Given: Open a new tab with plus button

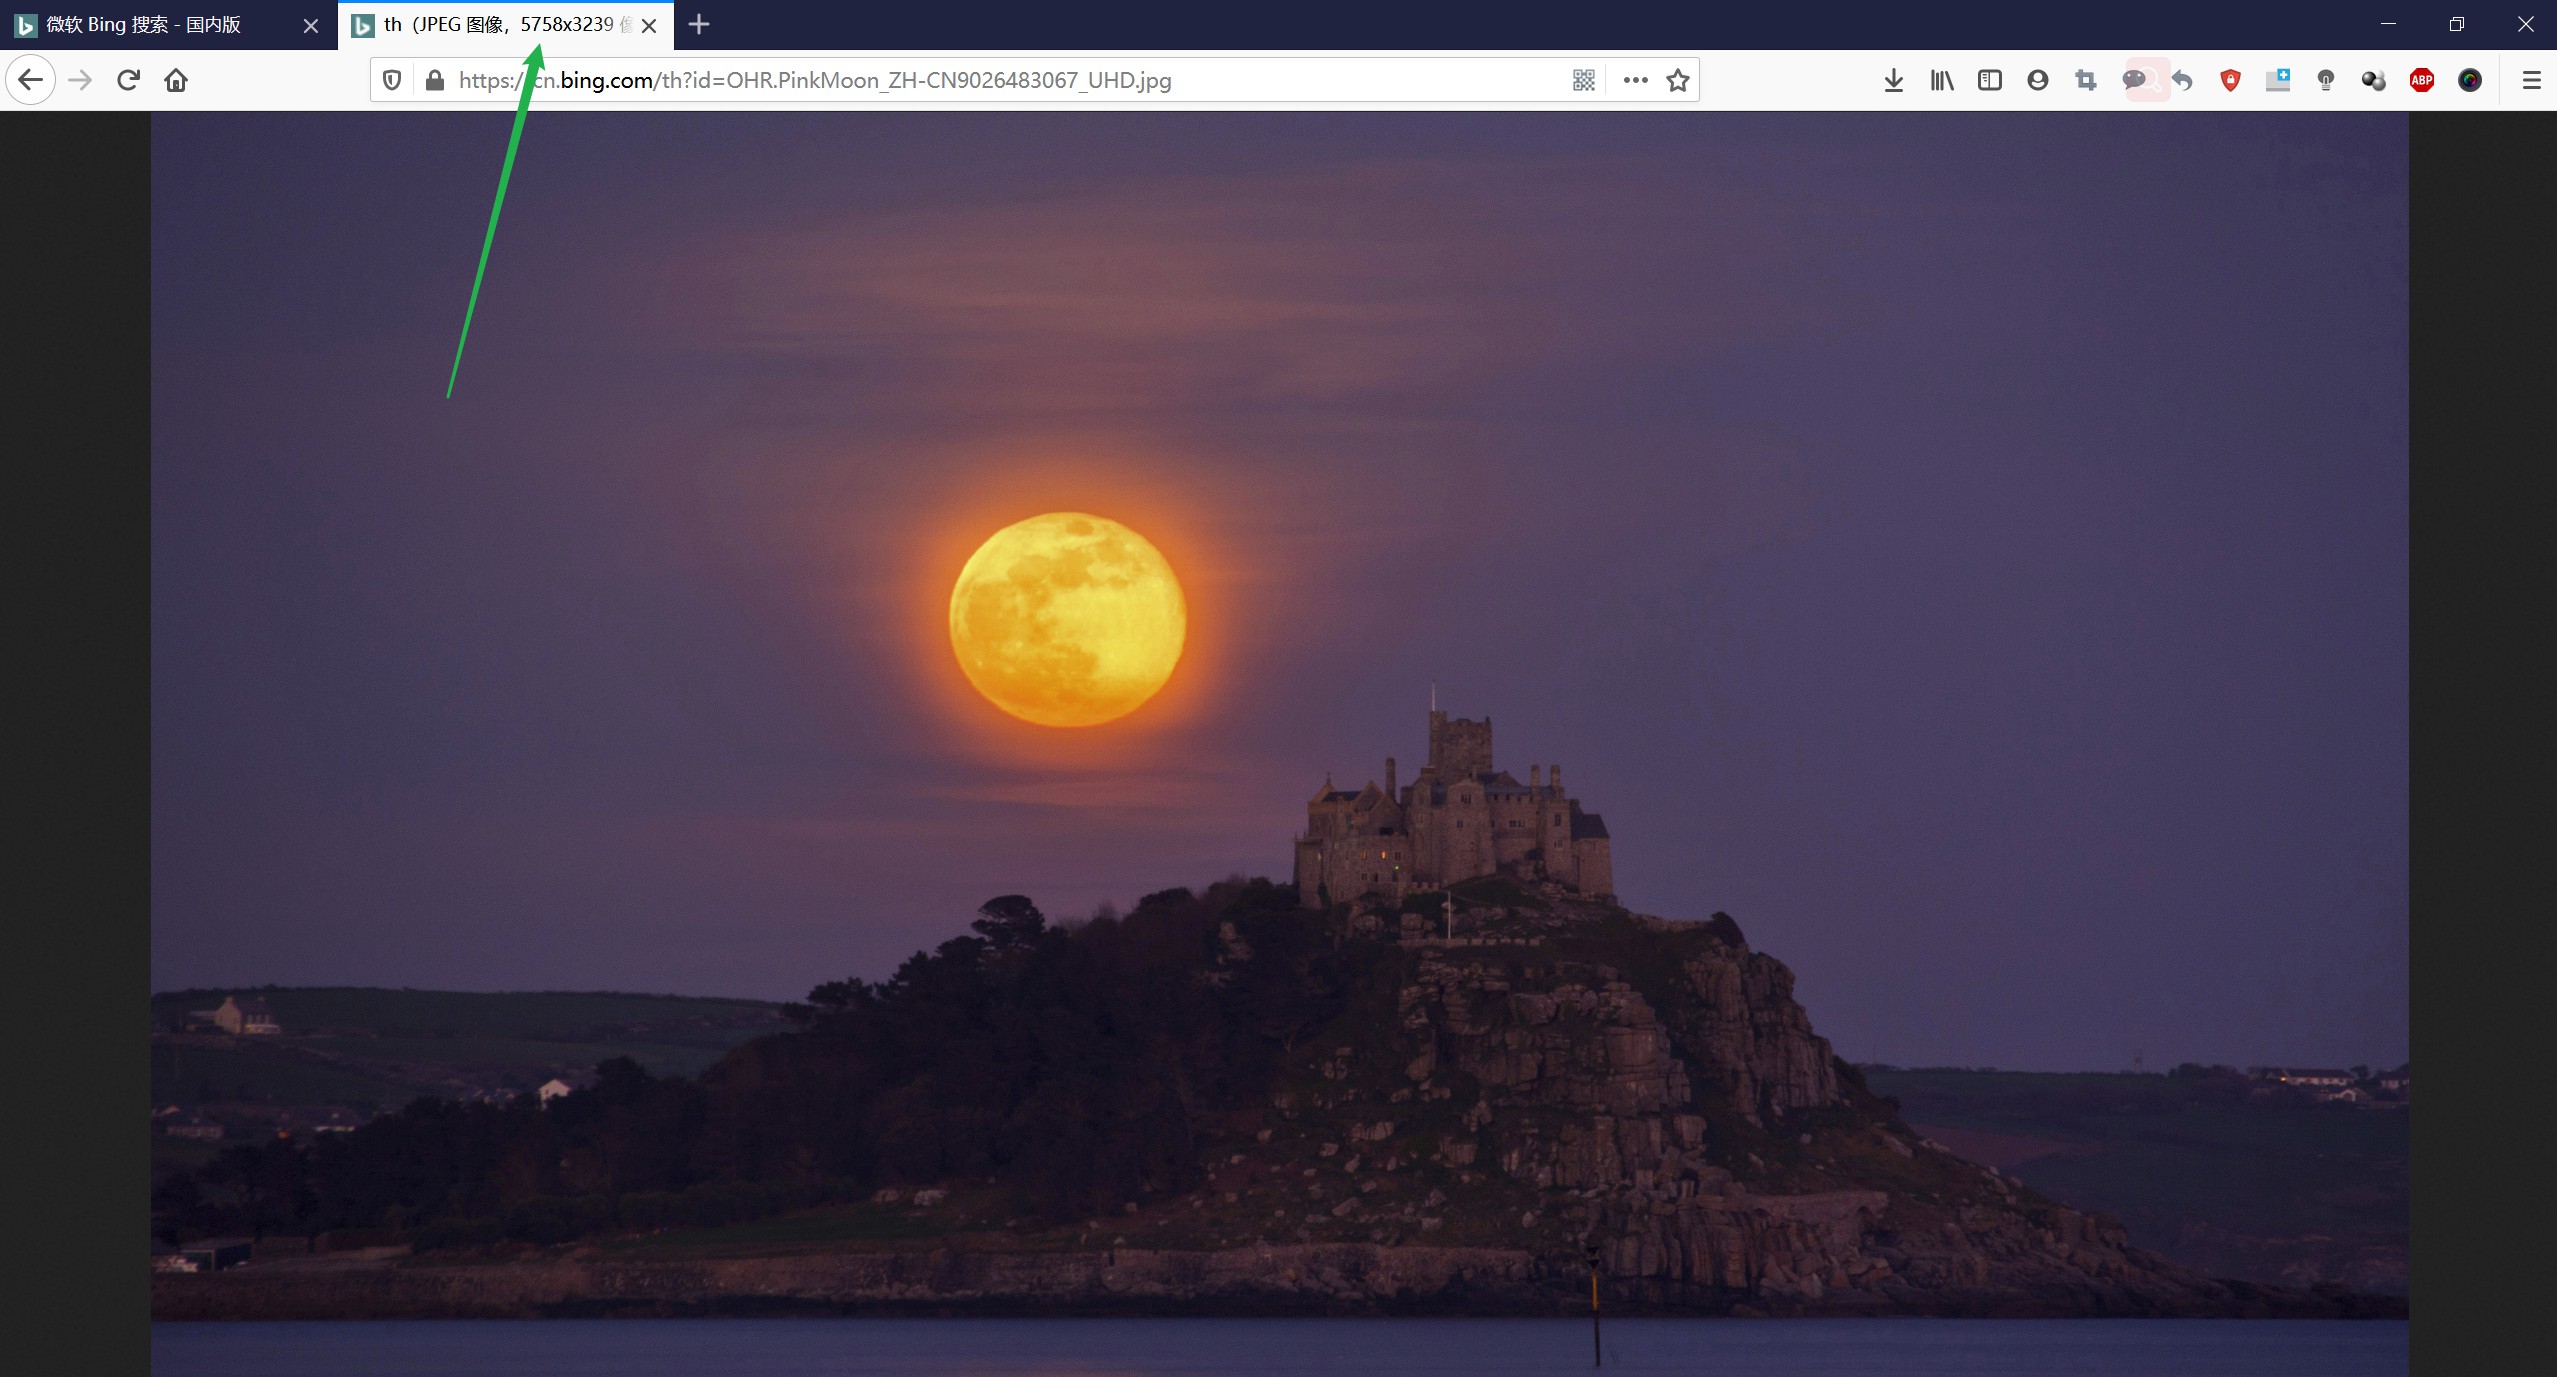Looking at the screenshot, I should (x=699, y=24).
